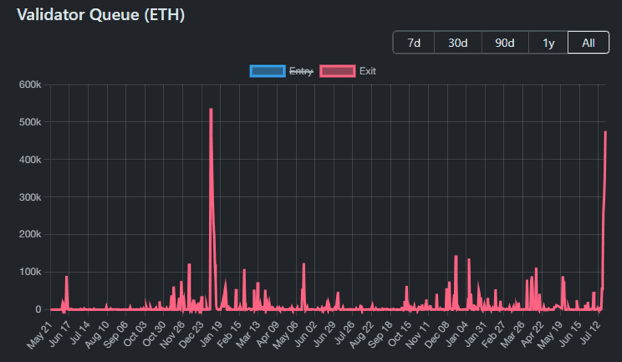The image size is (622, 362).
Task: Choose the 90d time range
Action: (505, 42)
